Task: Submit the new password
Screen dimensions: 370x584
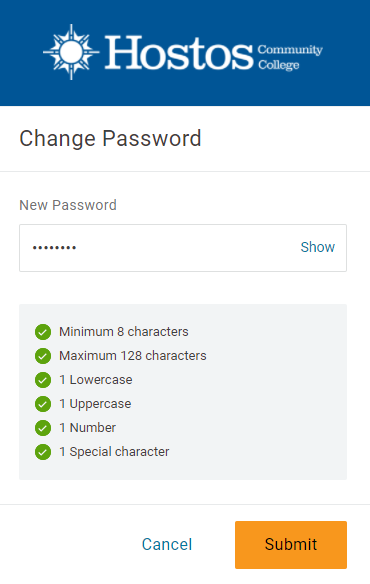Action: pyautogui.click(x=291, y=545)
